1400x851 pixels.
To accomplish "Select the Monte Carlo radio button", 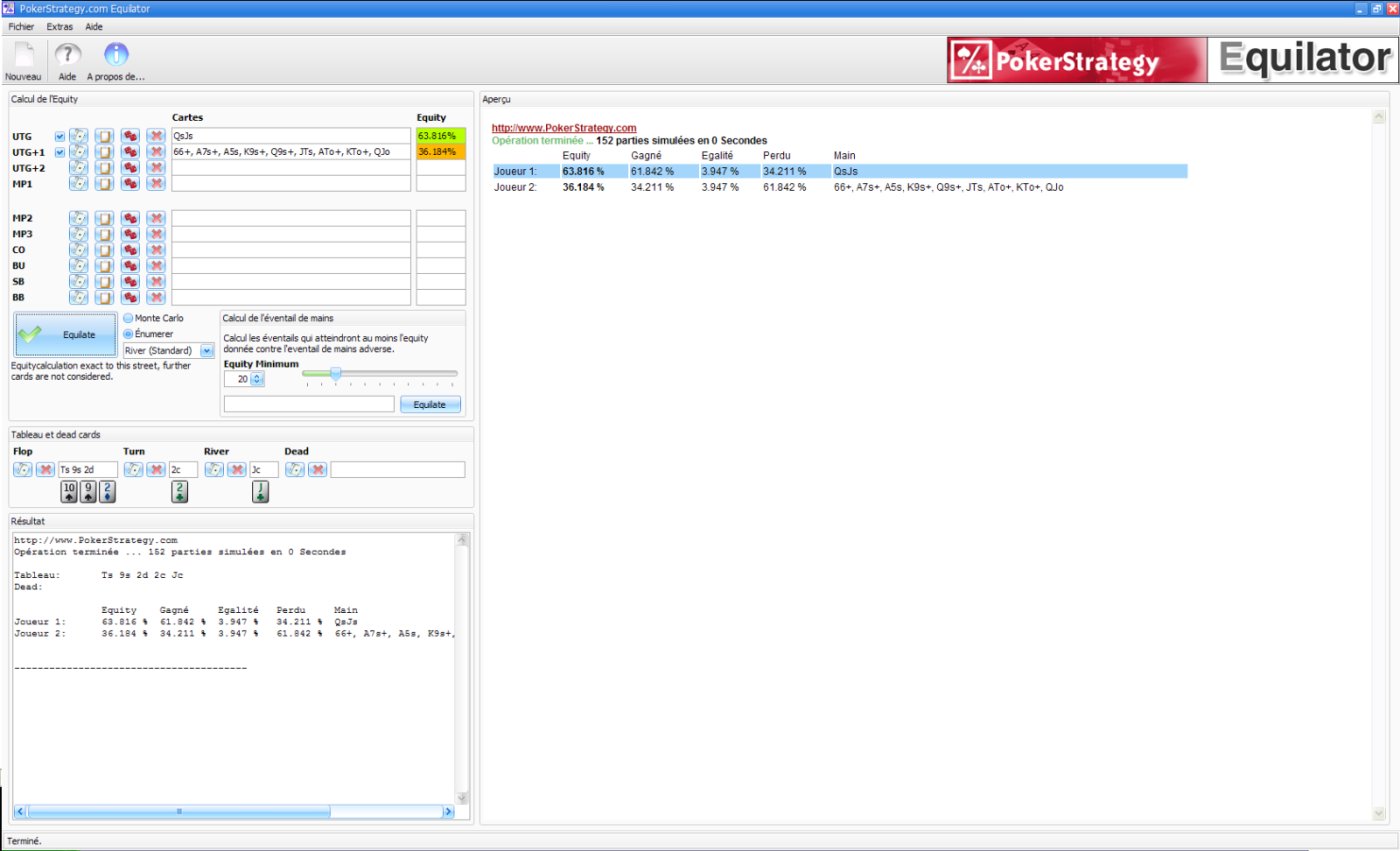I will click(128, 318).
